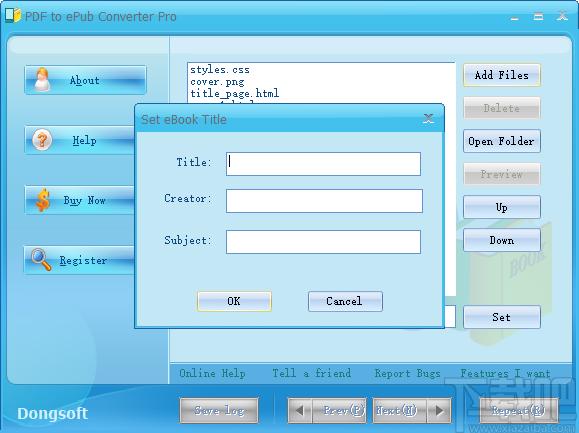579x433 pixels.
Task: Move file up with the Up button
Action: click(502, 207)
